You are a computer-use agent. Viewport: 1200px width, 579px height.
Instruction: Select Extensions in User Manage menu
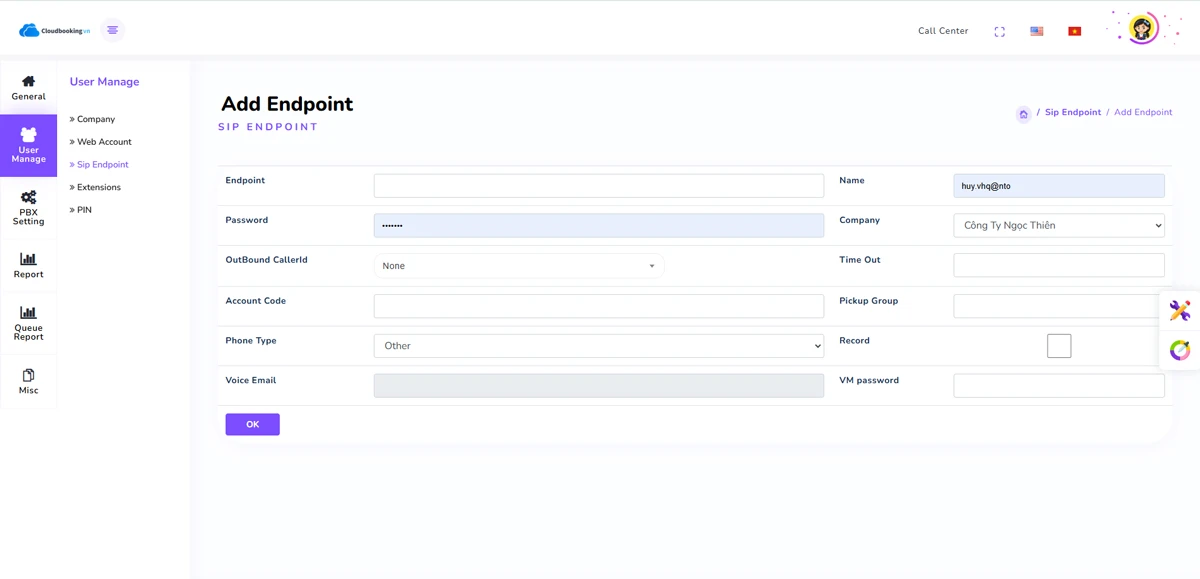point(98,187)
